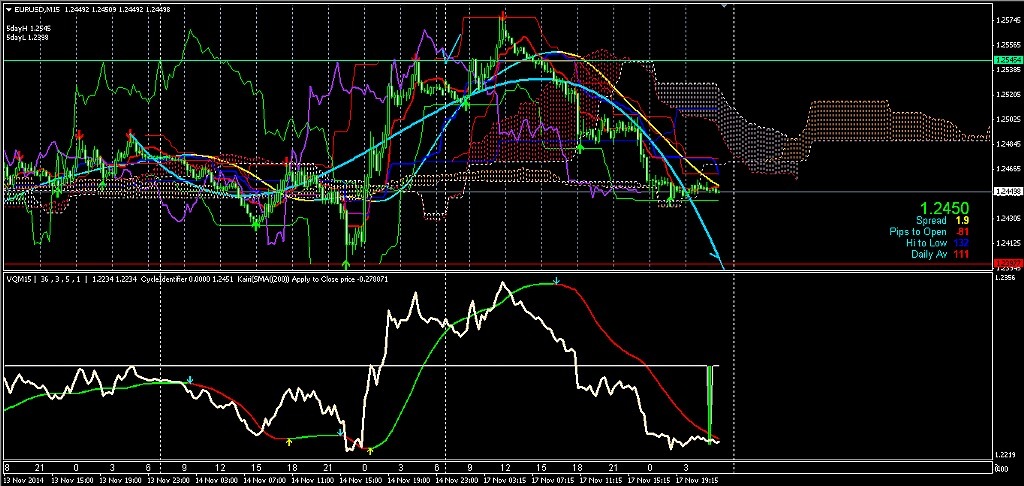Select the white 1.24498 current price label
This screenshot has height=486, width=1024.
(1006, 191)
